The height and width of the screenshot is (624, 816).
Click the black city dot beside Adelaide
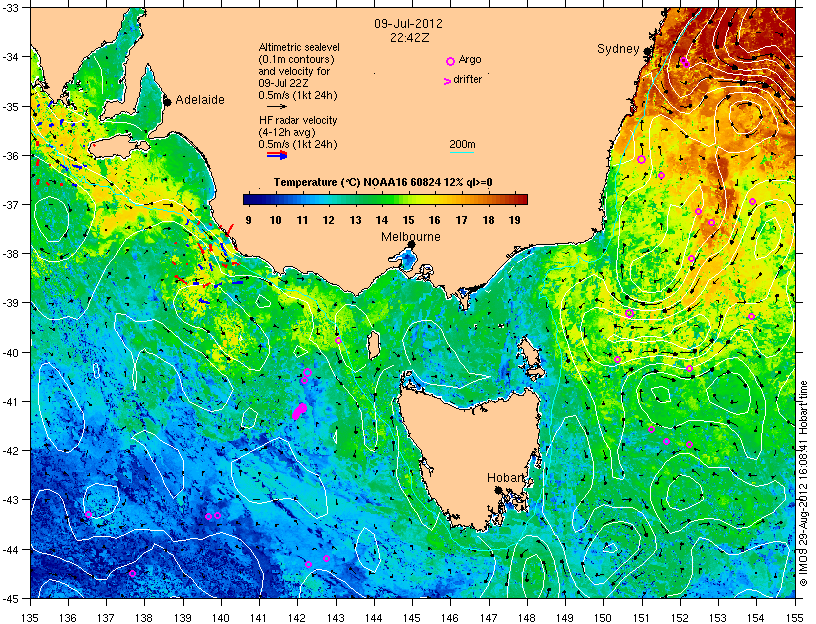tap(167, 102)
